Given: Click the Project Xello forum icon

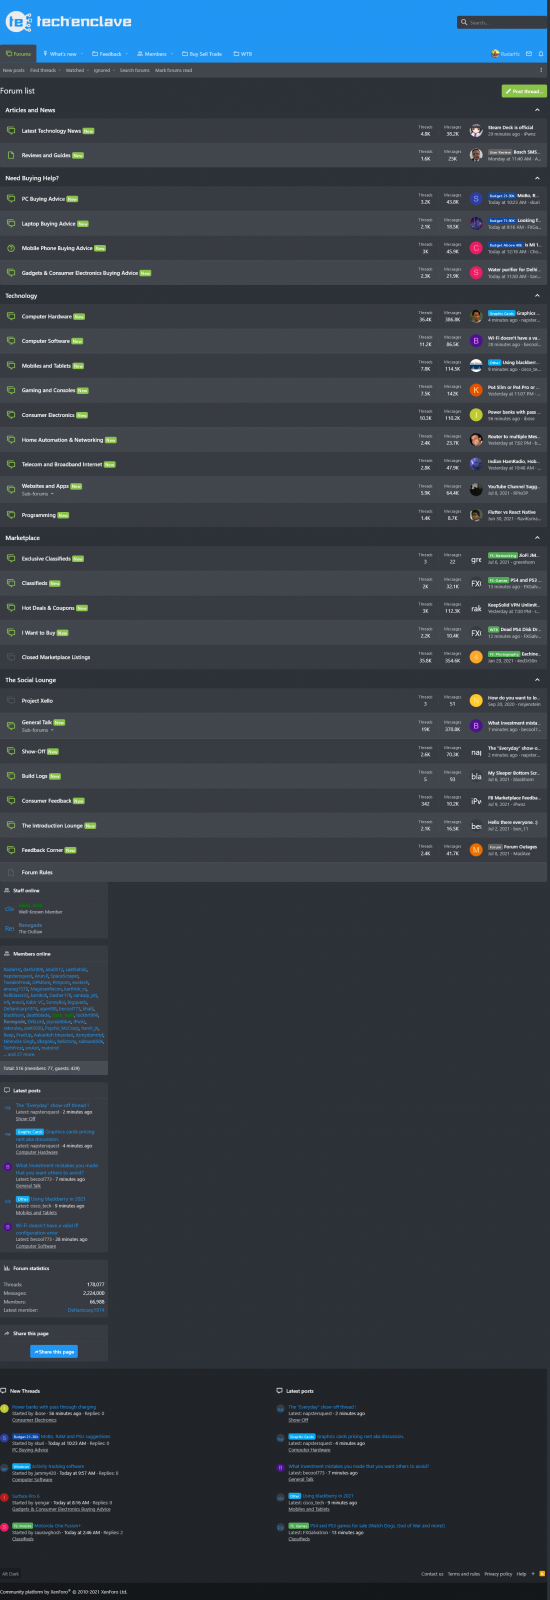Looking at the screenshot, I should pyautogui.click(x=11, y=701).
